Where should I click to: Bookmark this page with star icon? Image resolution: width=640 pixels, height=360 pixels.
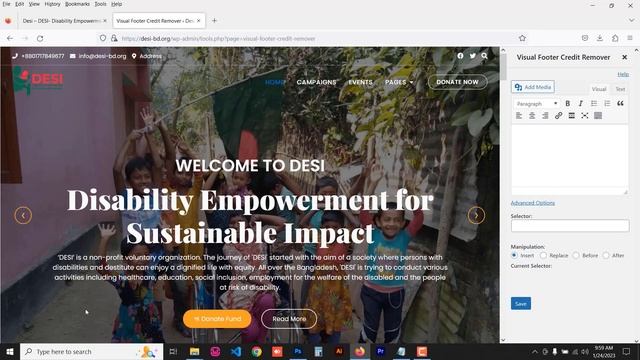(x=522, y=38)
